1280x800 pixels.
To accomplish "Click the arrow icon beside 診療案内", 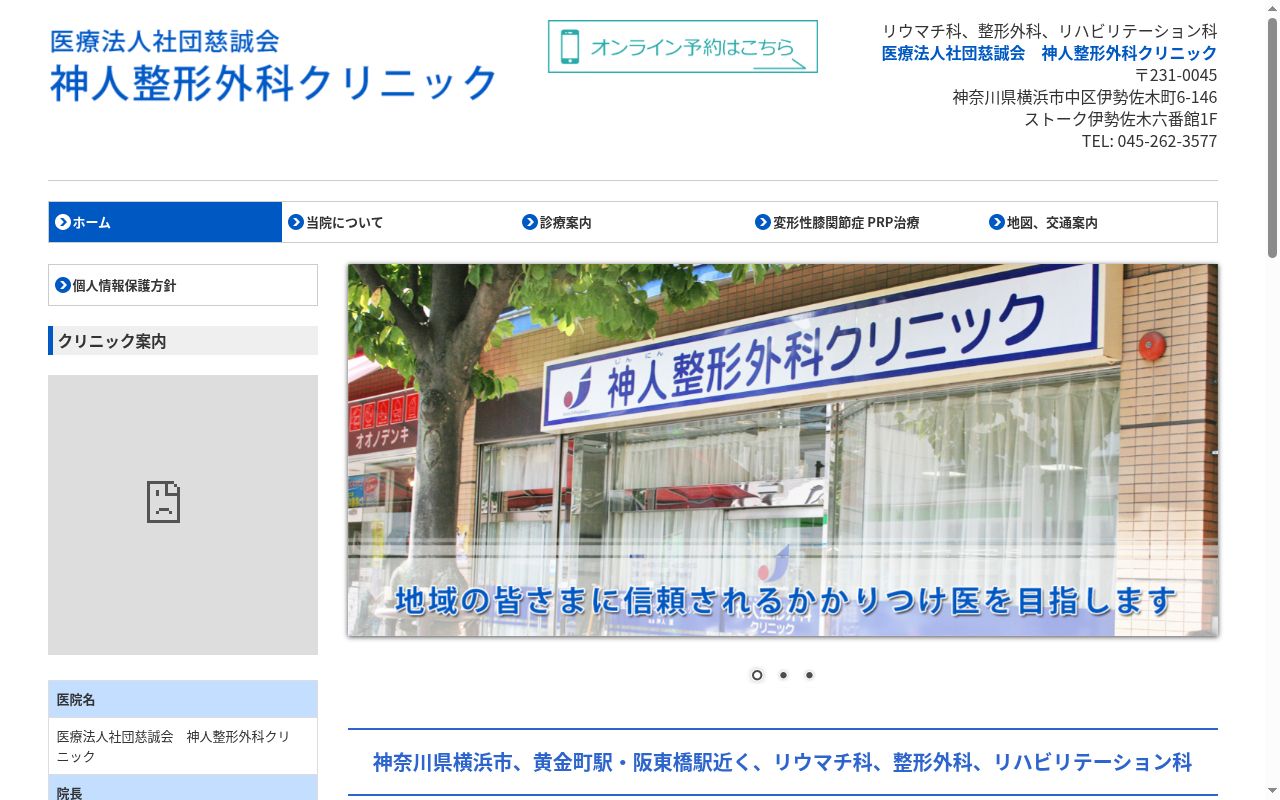I will pyautogui.click(x=530, y=222).
